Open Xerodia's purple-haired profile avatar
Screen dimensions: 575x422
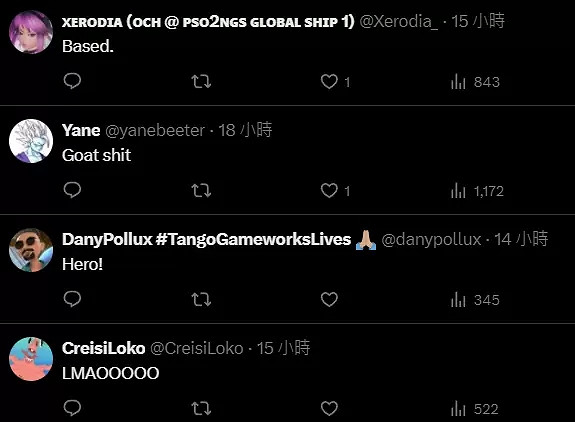tap(31, 32)
